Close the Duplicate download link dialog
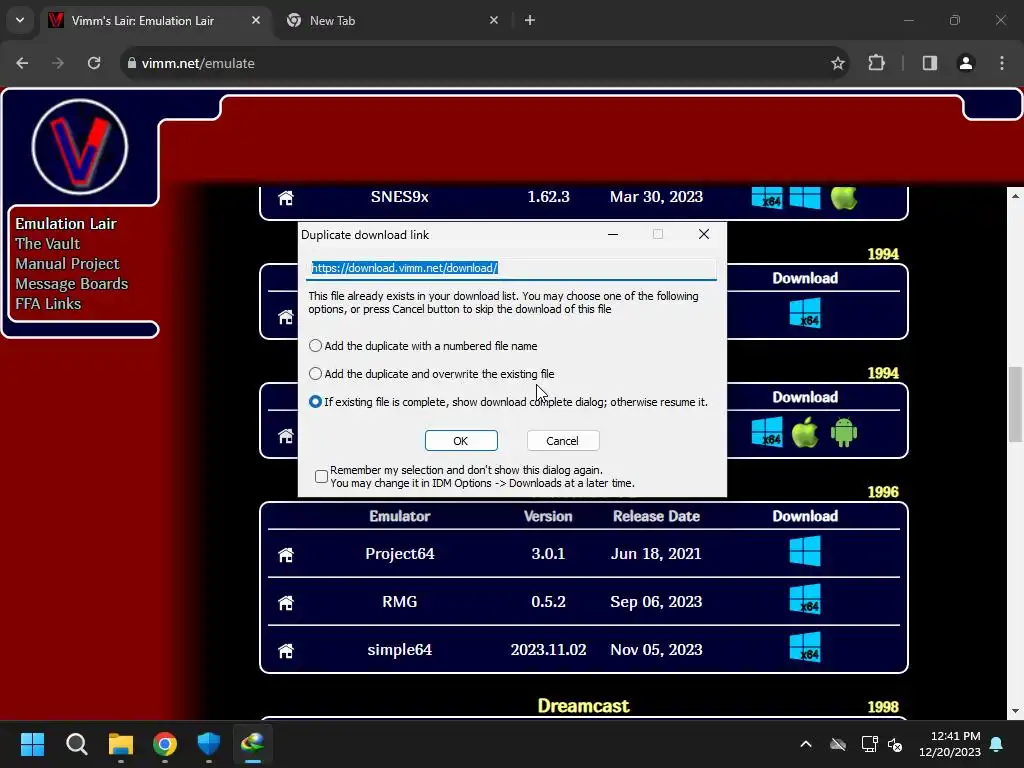This screenshot has width=1024, height=768. coord(703,234)
